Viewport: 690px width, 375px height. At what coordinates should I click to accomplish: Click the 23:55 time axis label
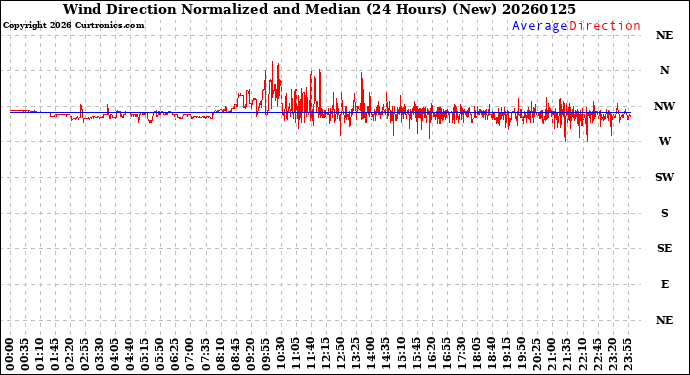[627, 355]
